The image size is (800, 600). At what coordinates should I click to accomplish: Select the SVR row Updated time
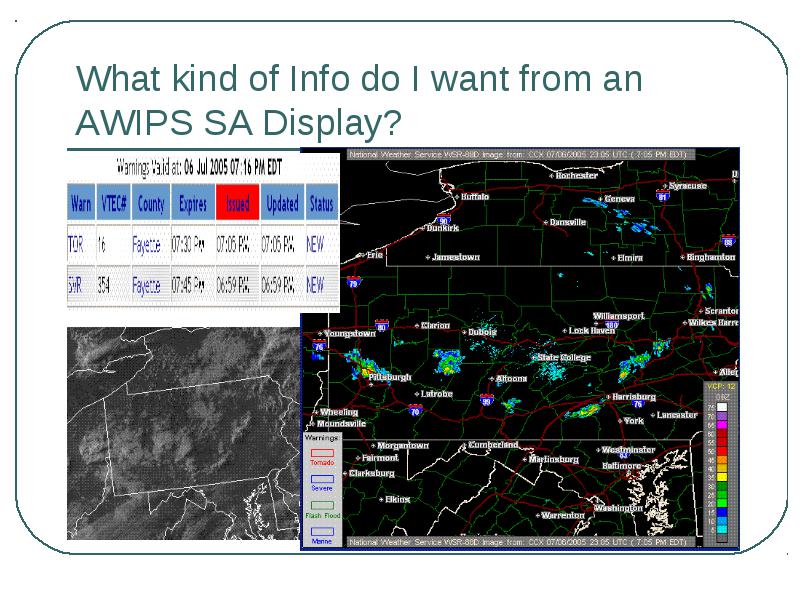278,285
